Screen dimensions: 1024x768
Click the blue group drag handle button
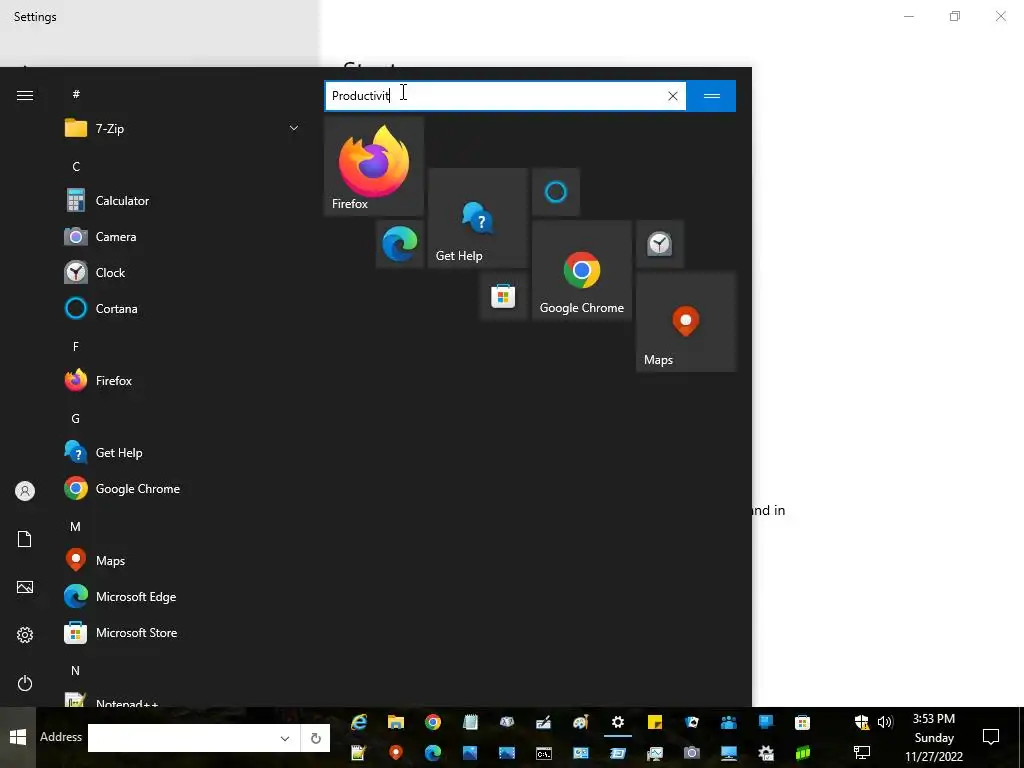712,96
